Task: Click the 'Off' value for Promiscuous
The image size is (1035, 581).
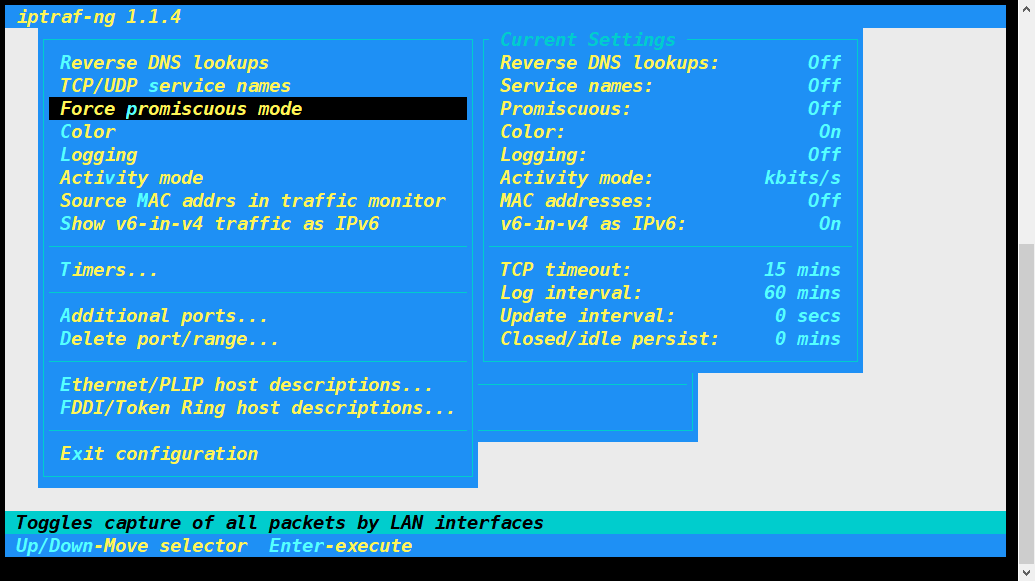Action: pos(824,109)
